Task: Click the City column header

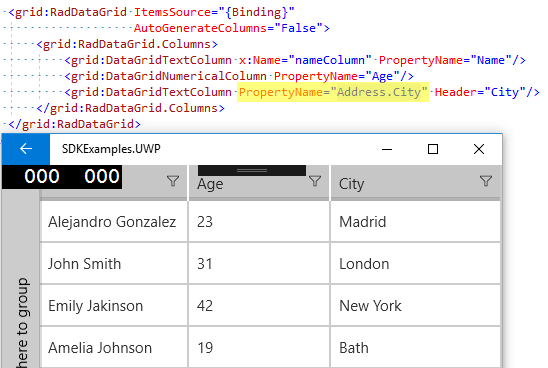Action: click(x=415, y=183)
